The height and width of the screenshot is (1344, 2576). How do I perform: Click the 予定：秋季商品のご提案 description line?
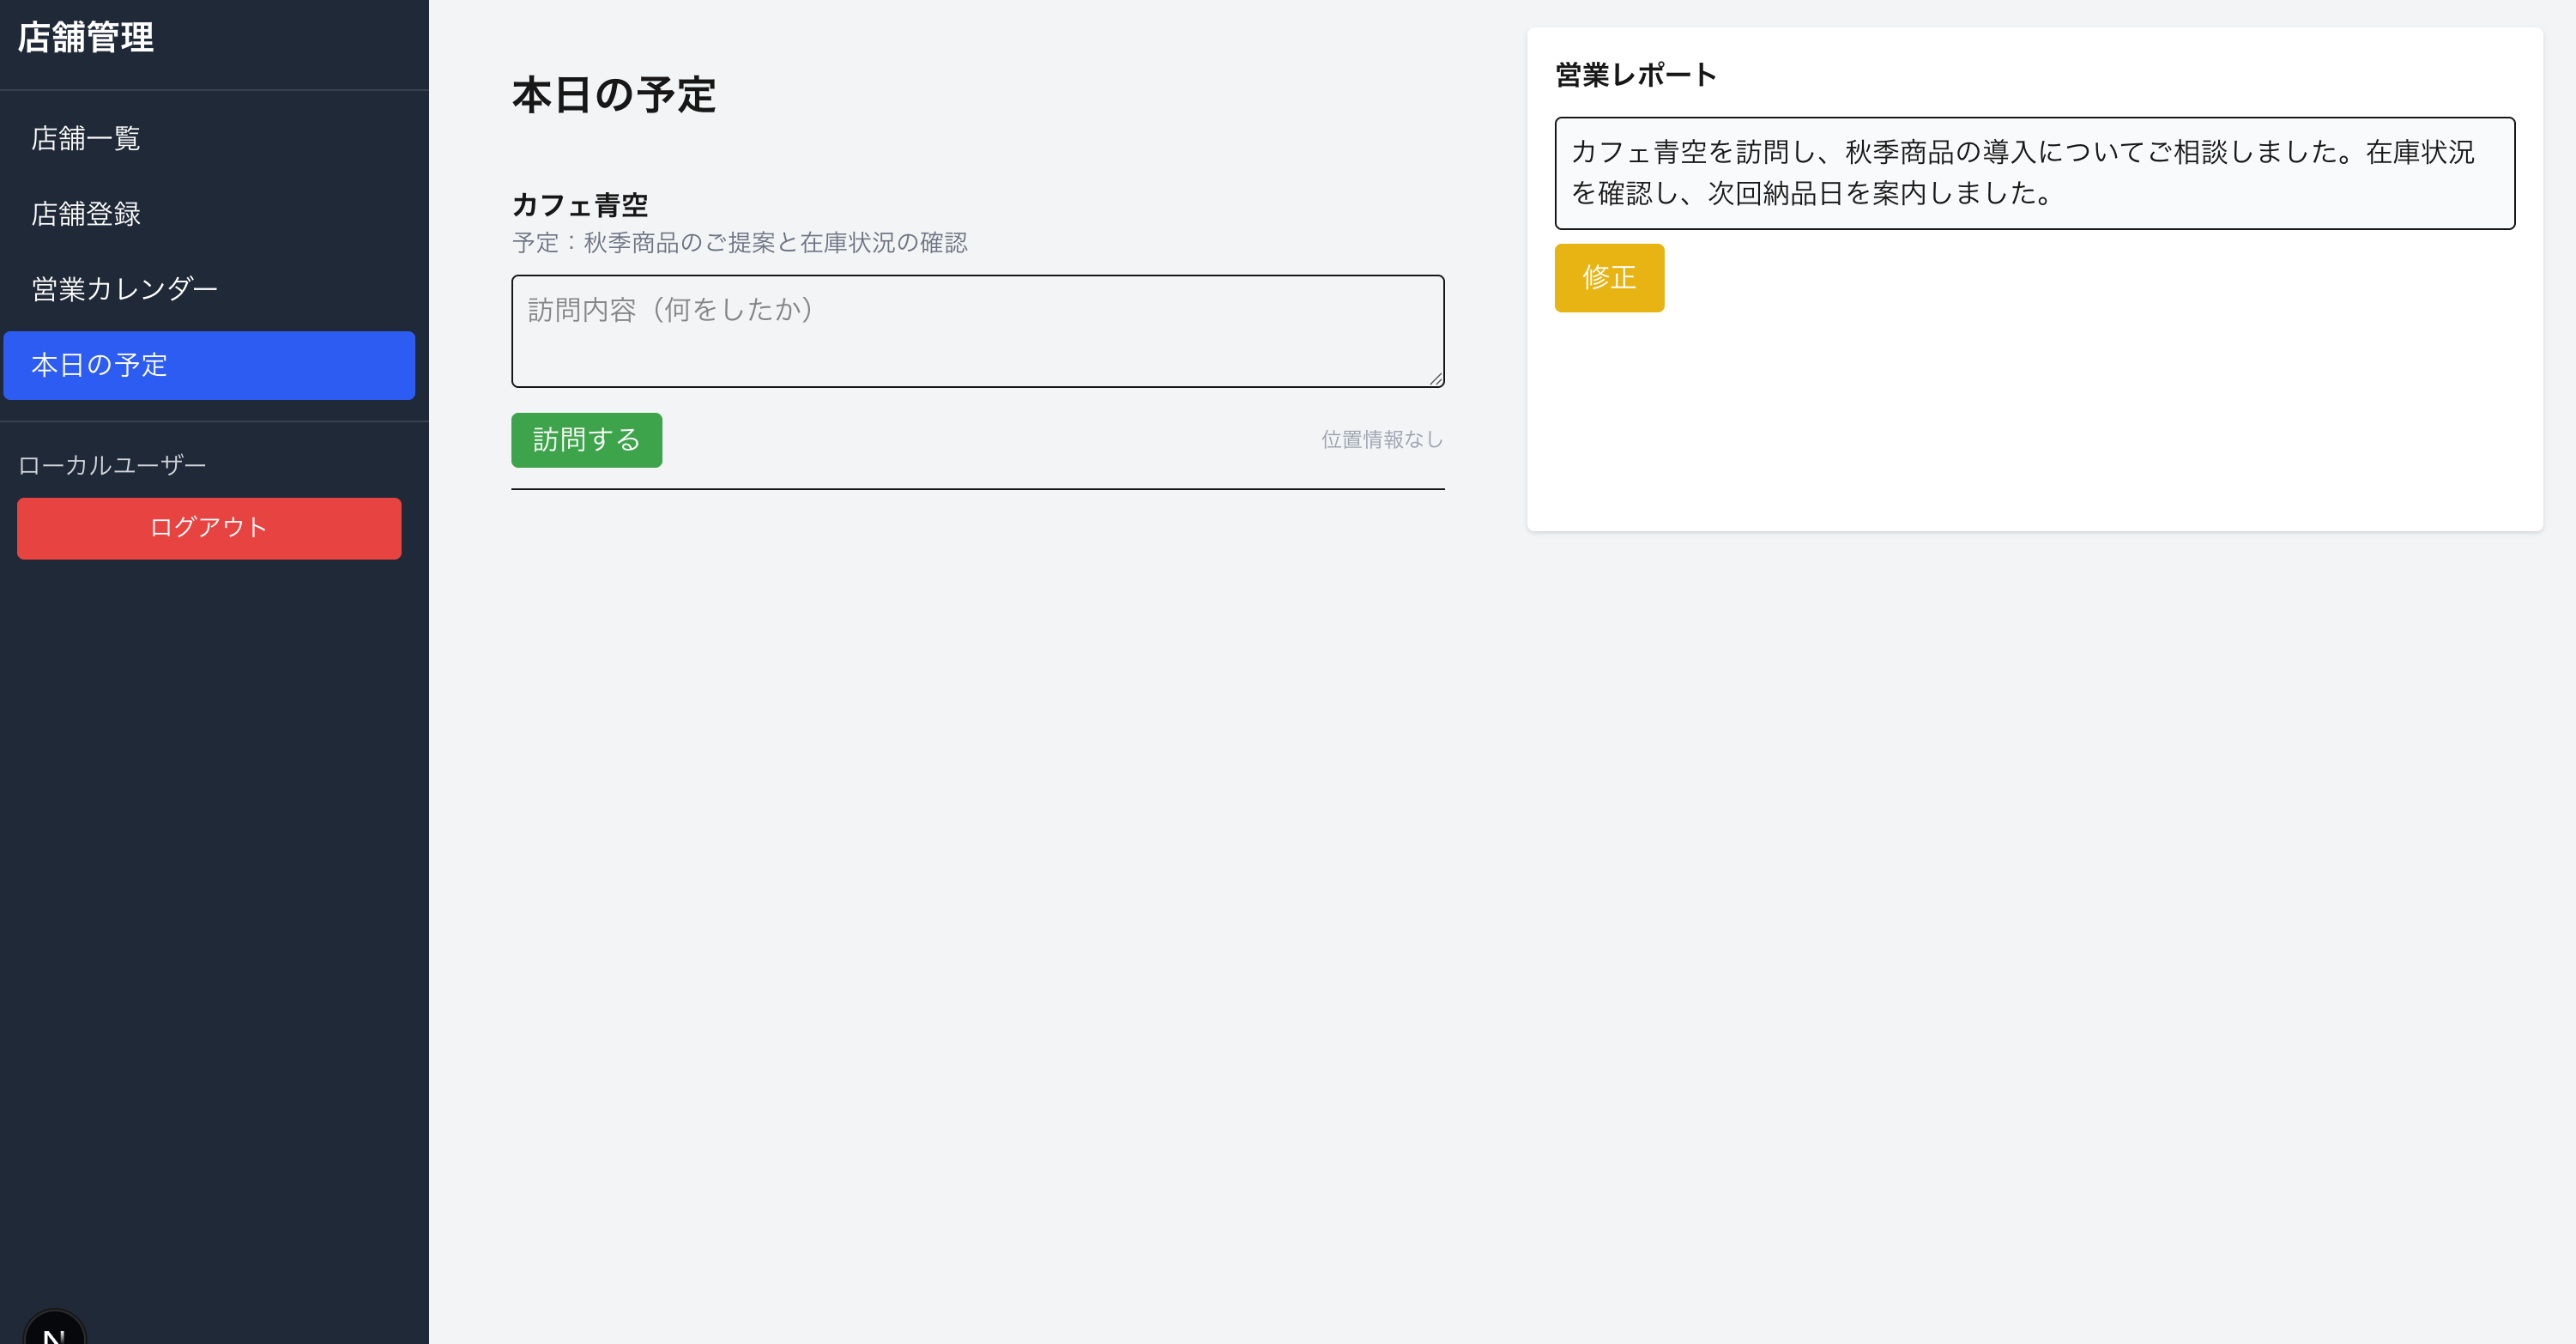[740, 243]
